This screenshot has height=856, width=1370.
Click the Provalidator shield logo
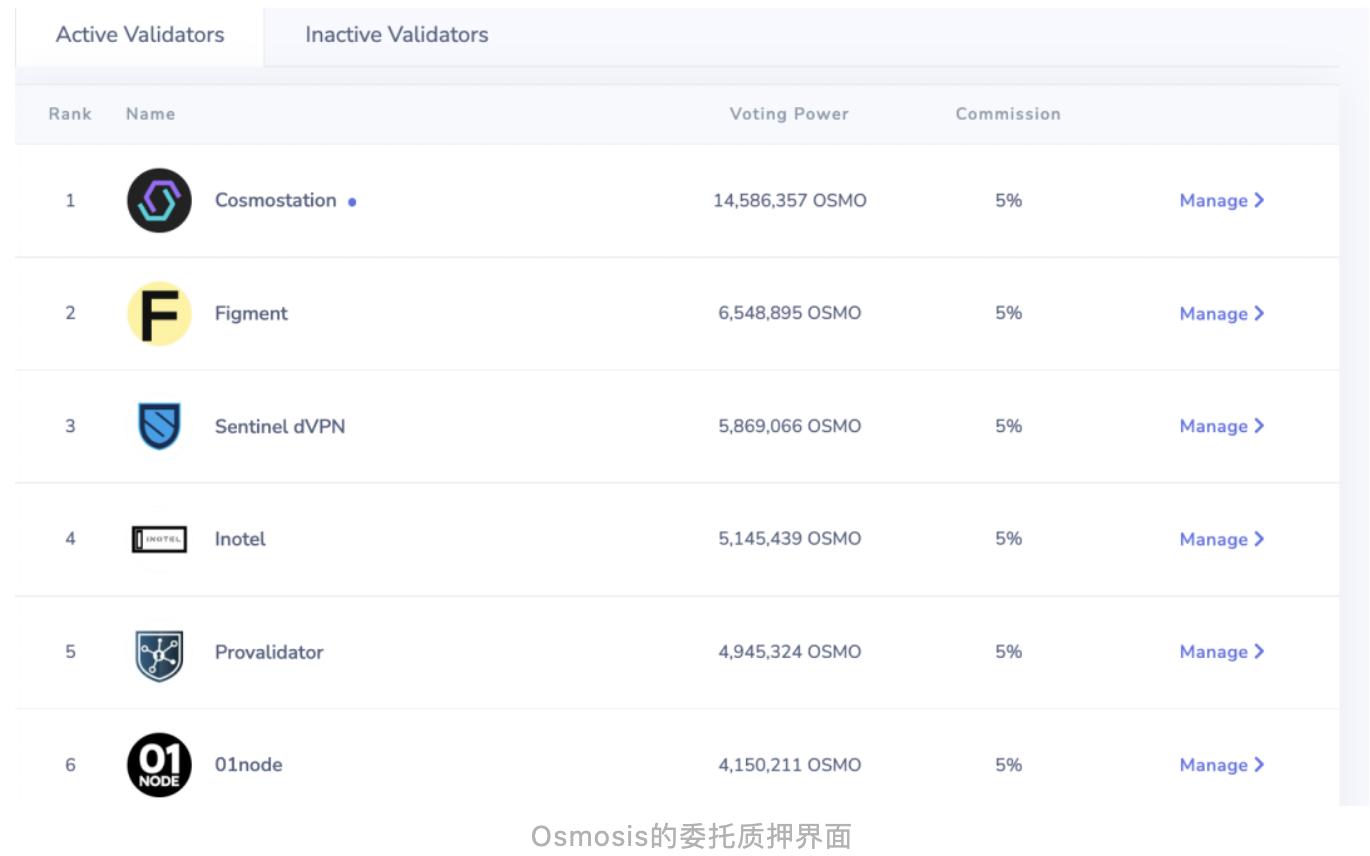click(x=159, y=653)
